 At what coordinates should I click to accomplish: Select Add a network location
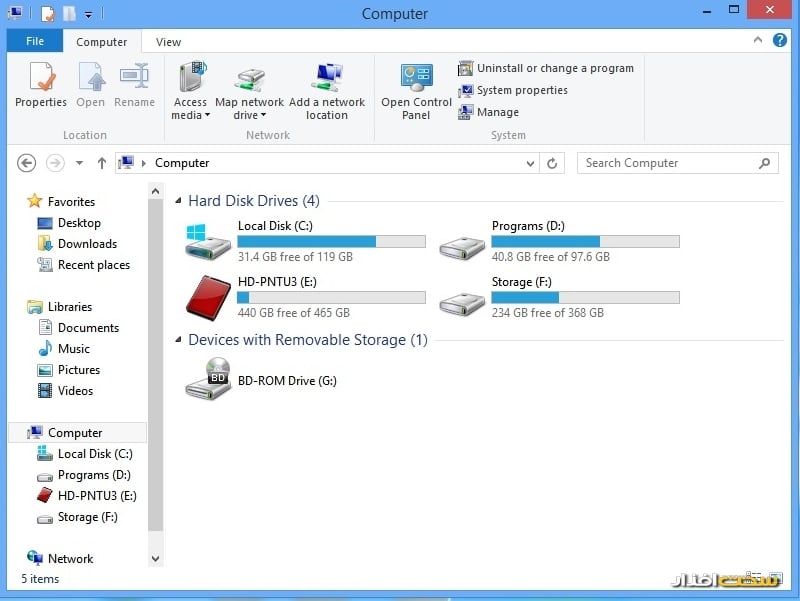(x=327, y=90)
